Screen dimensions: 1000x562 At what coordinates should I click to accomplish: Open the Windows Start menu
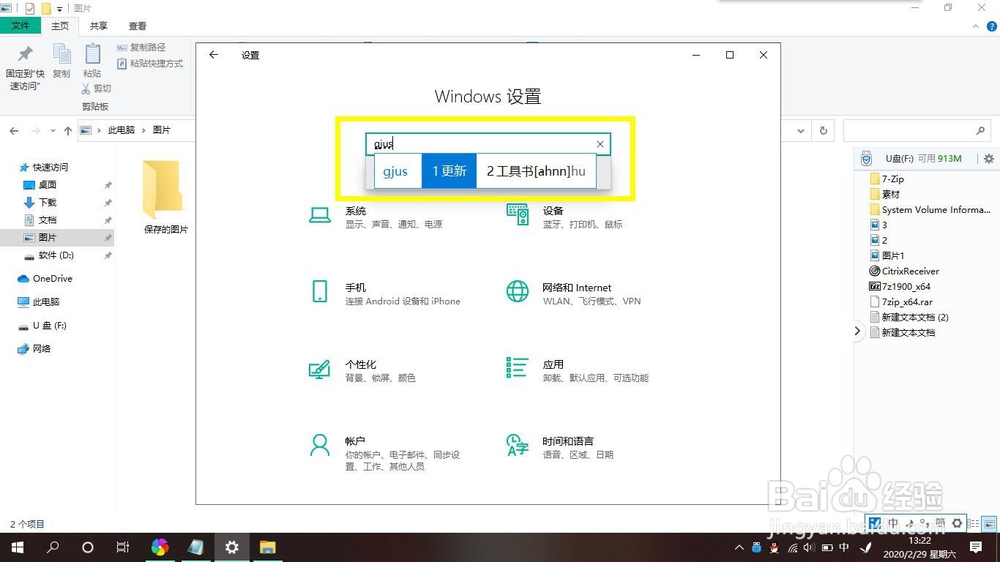[17, 547]
